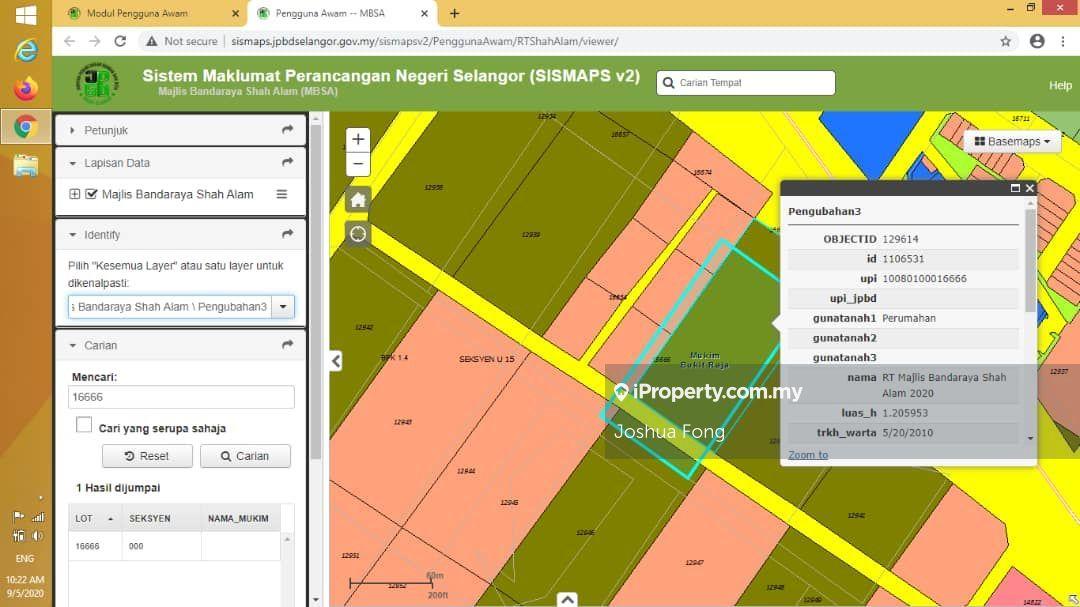Open Firefox from the taskbar
The width and height of the screenshot is (1080, 607).
(25, 88)
